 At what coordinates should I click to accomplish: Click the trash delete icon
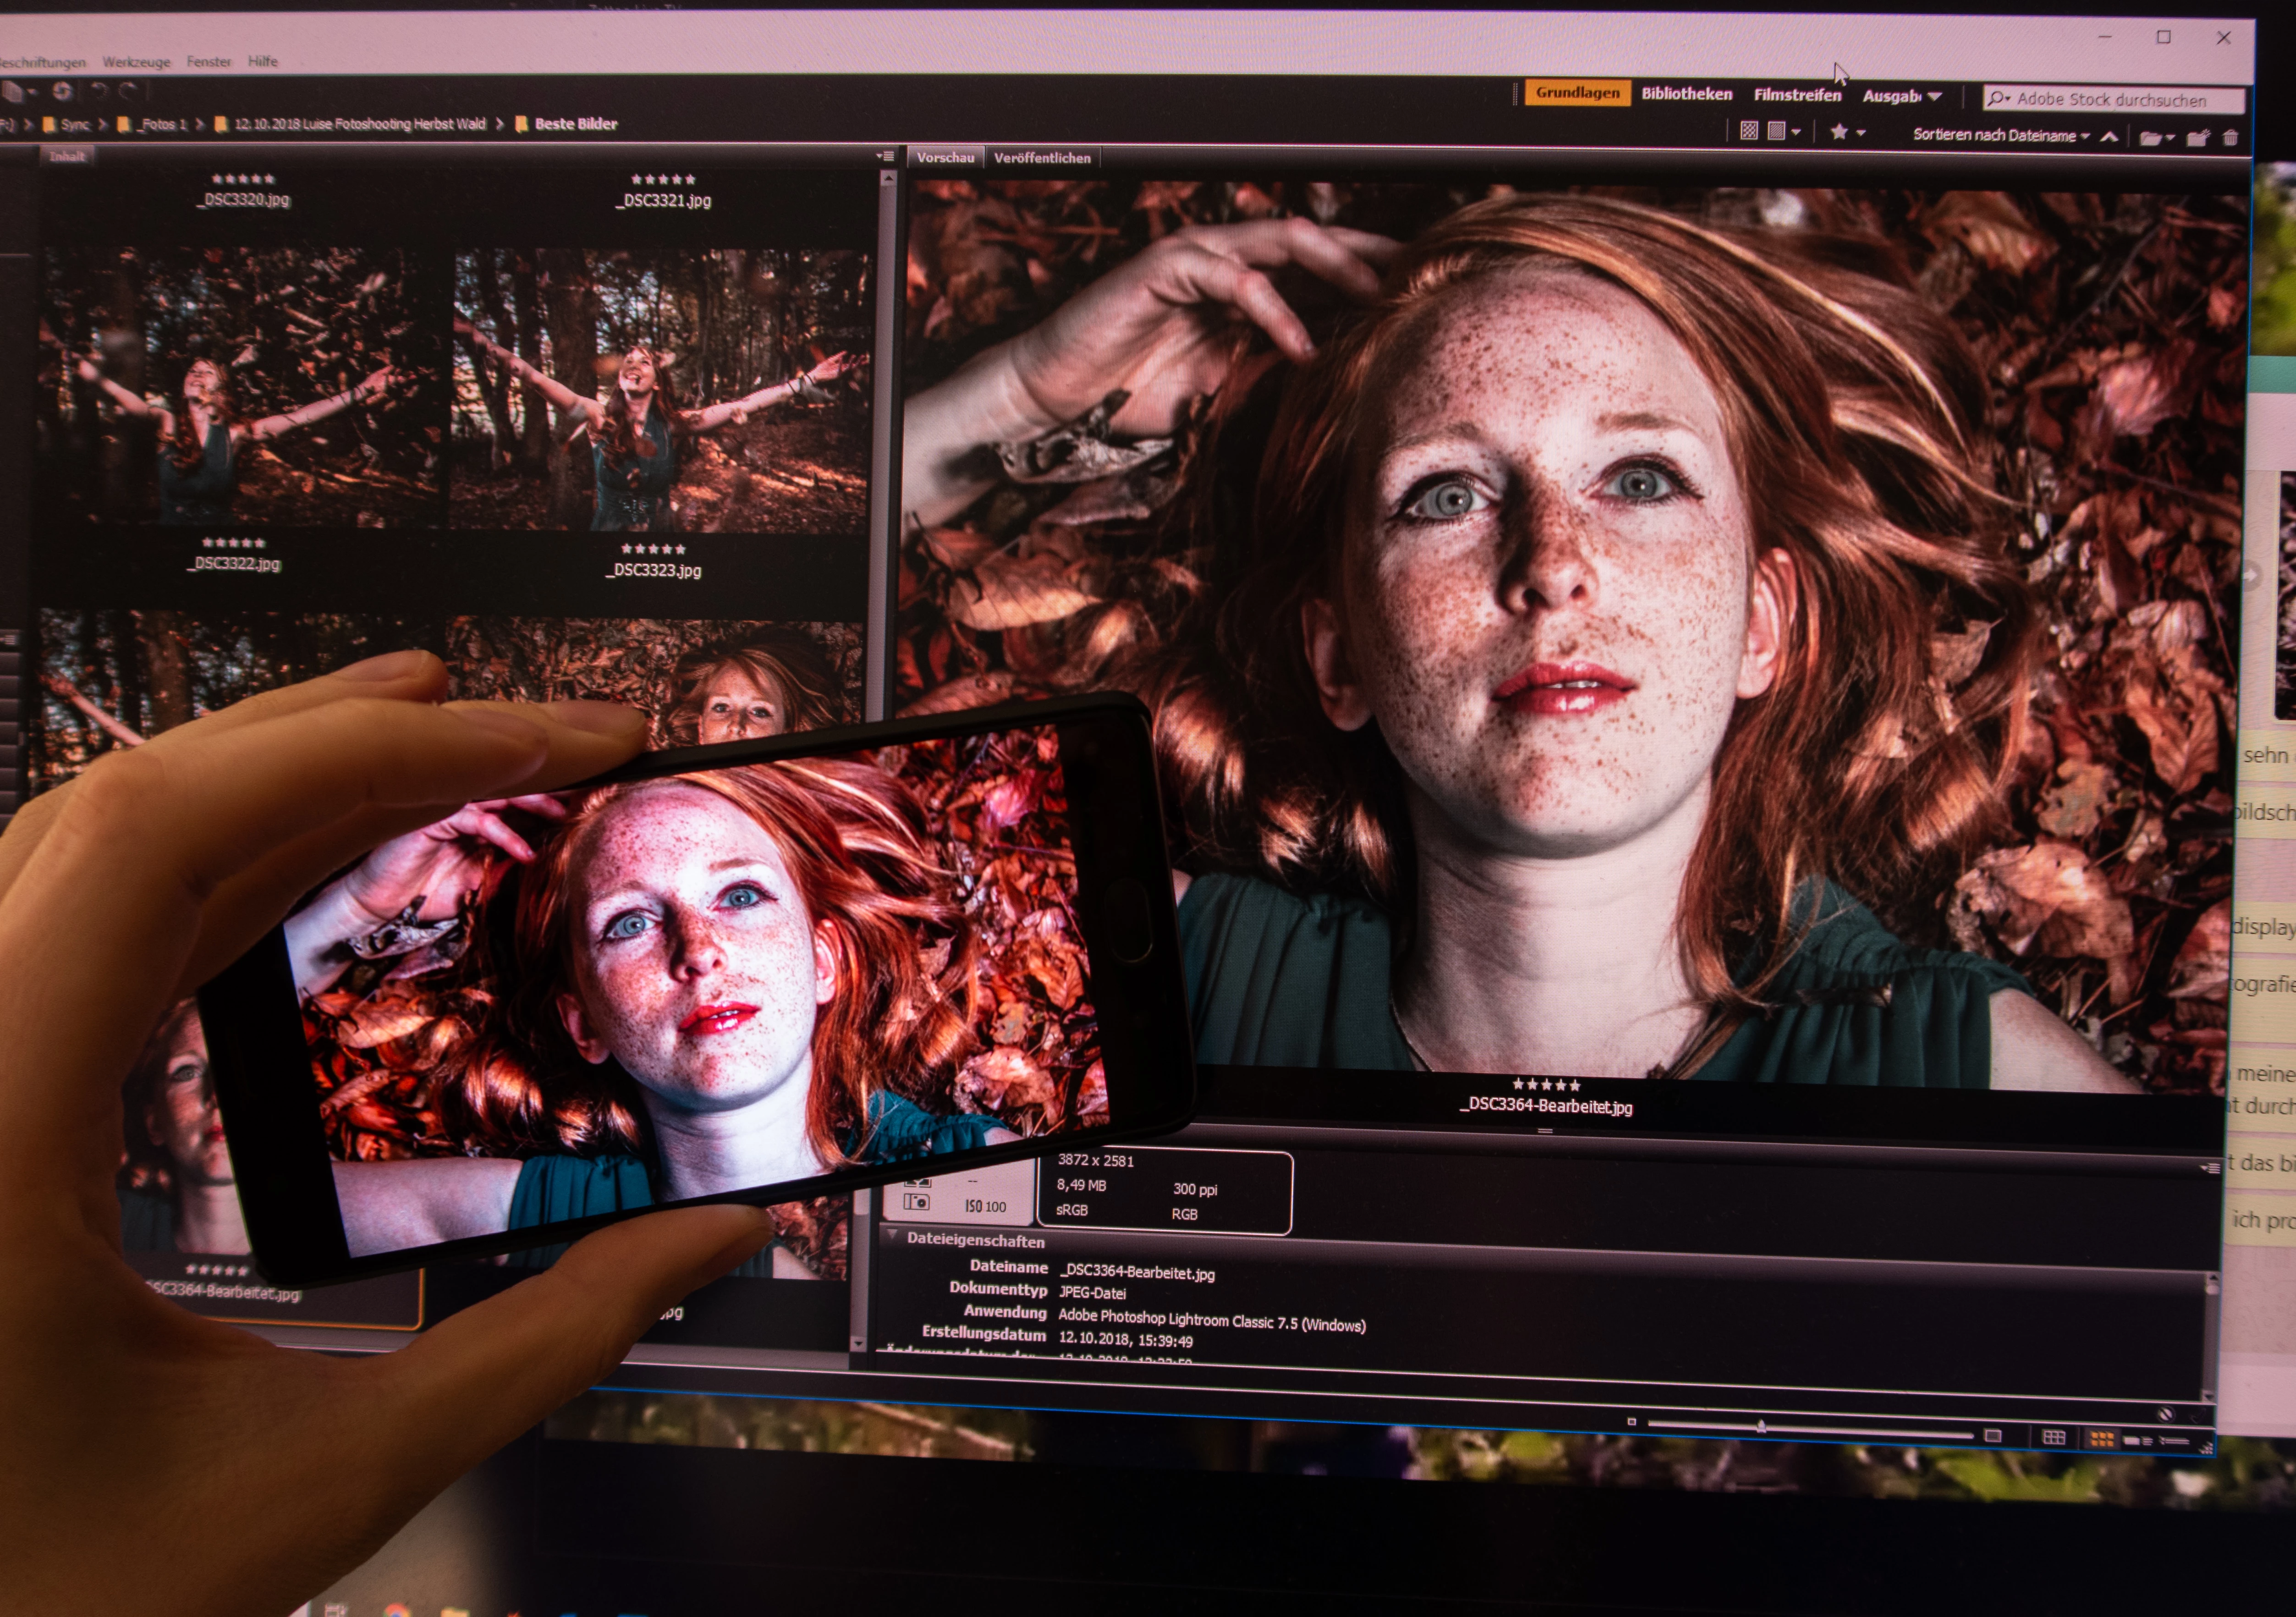2230,138
